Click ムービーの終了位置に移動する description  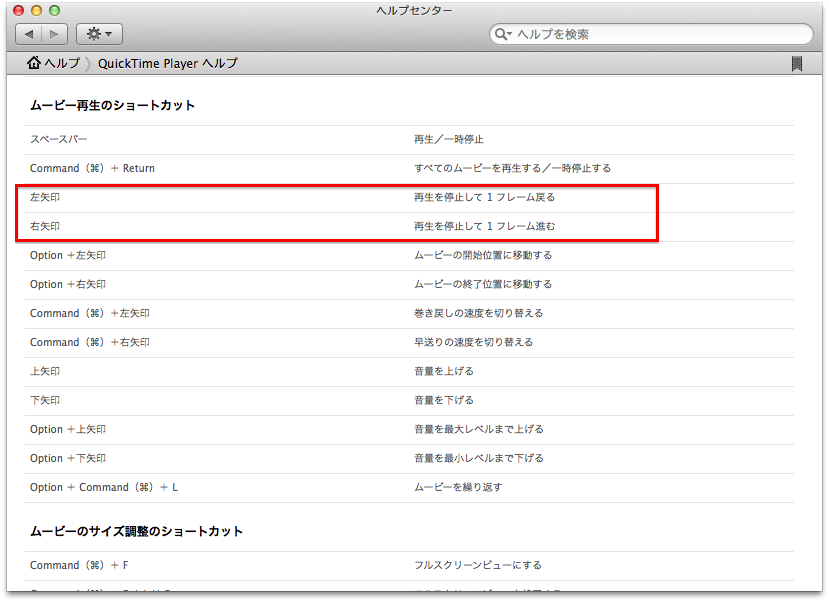tap(483, 284)
